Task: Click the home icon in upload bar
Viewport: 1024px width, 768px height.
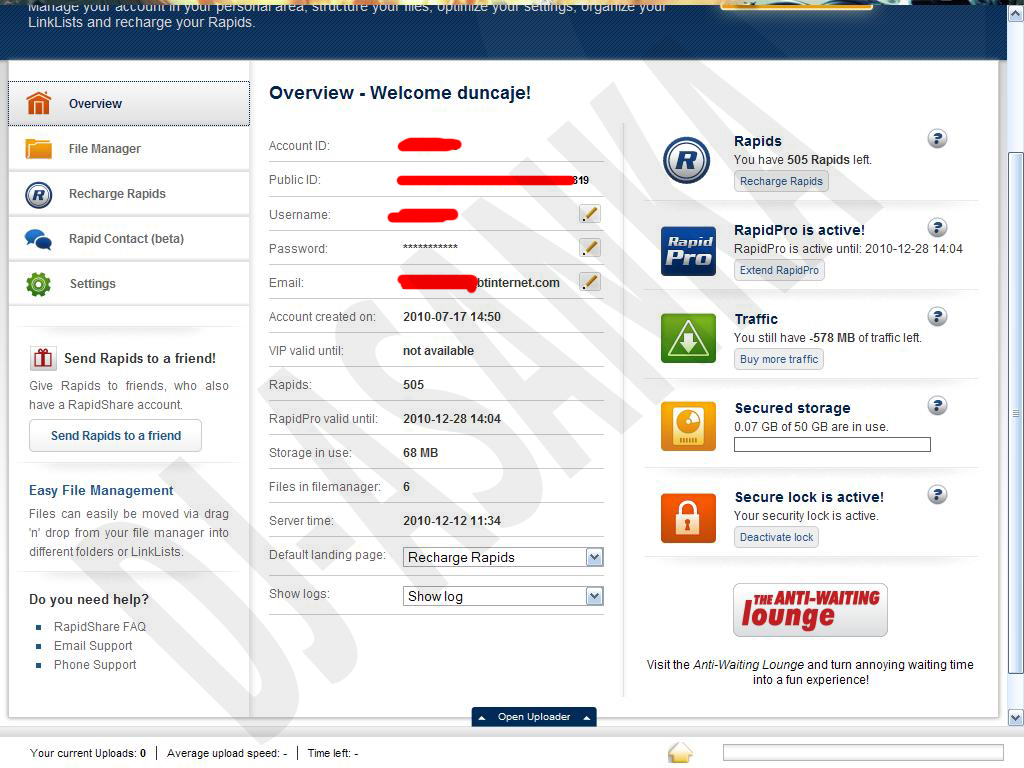Action: pyautogui.click(x=680, y=752)
